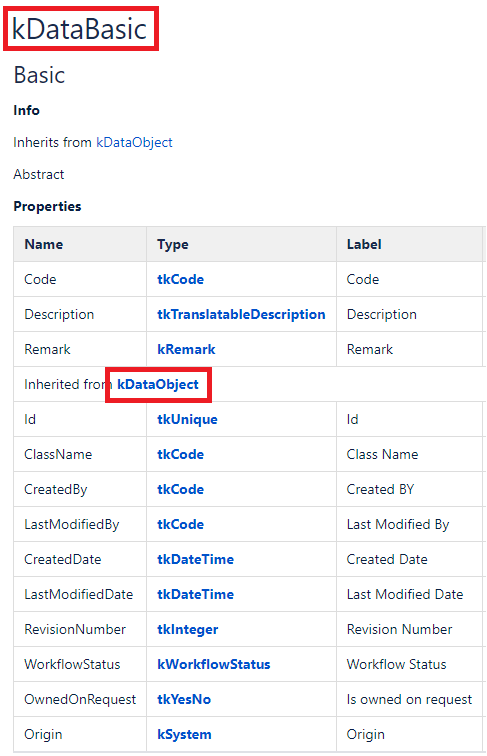The image size is (487, 756).
Task: Open the kSystem type link
Action: coord(184,735)
